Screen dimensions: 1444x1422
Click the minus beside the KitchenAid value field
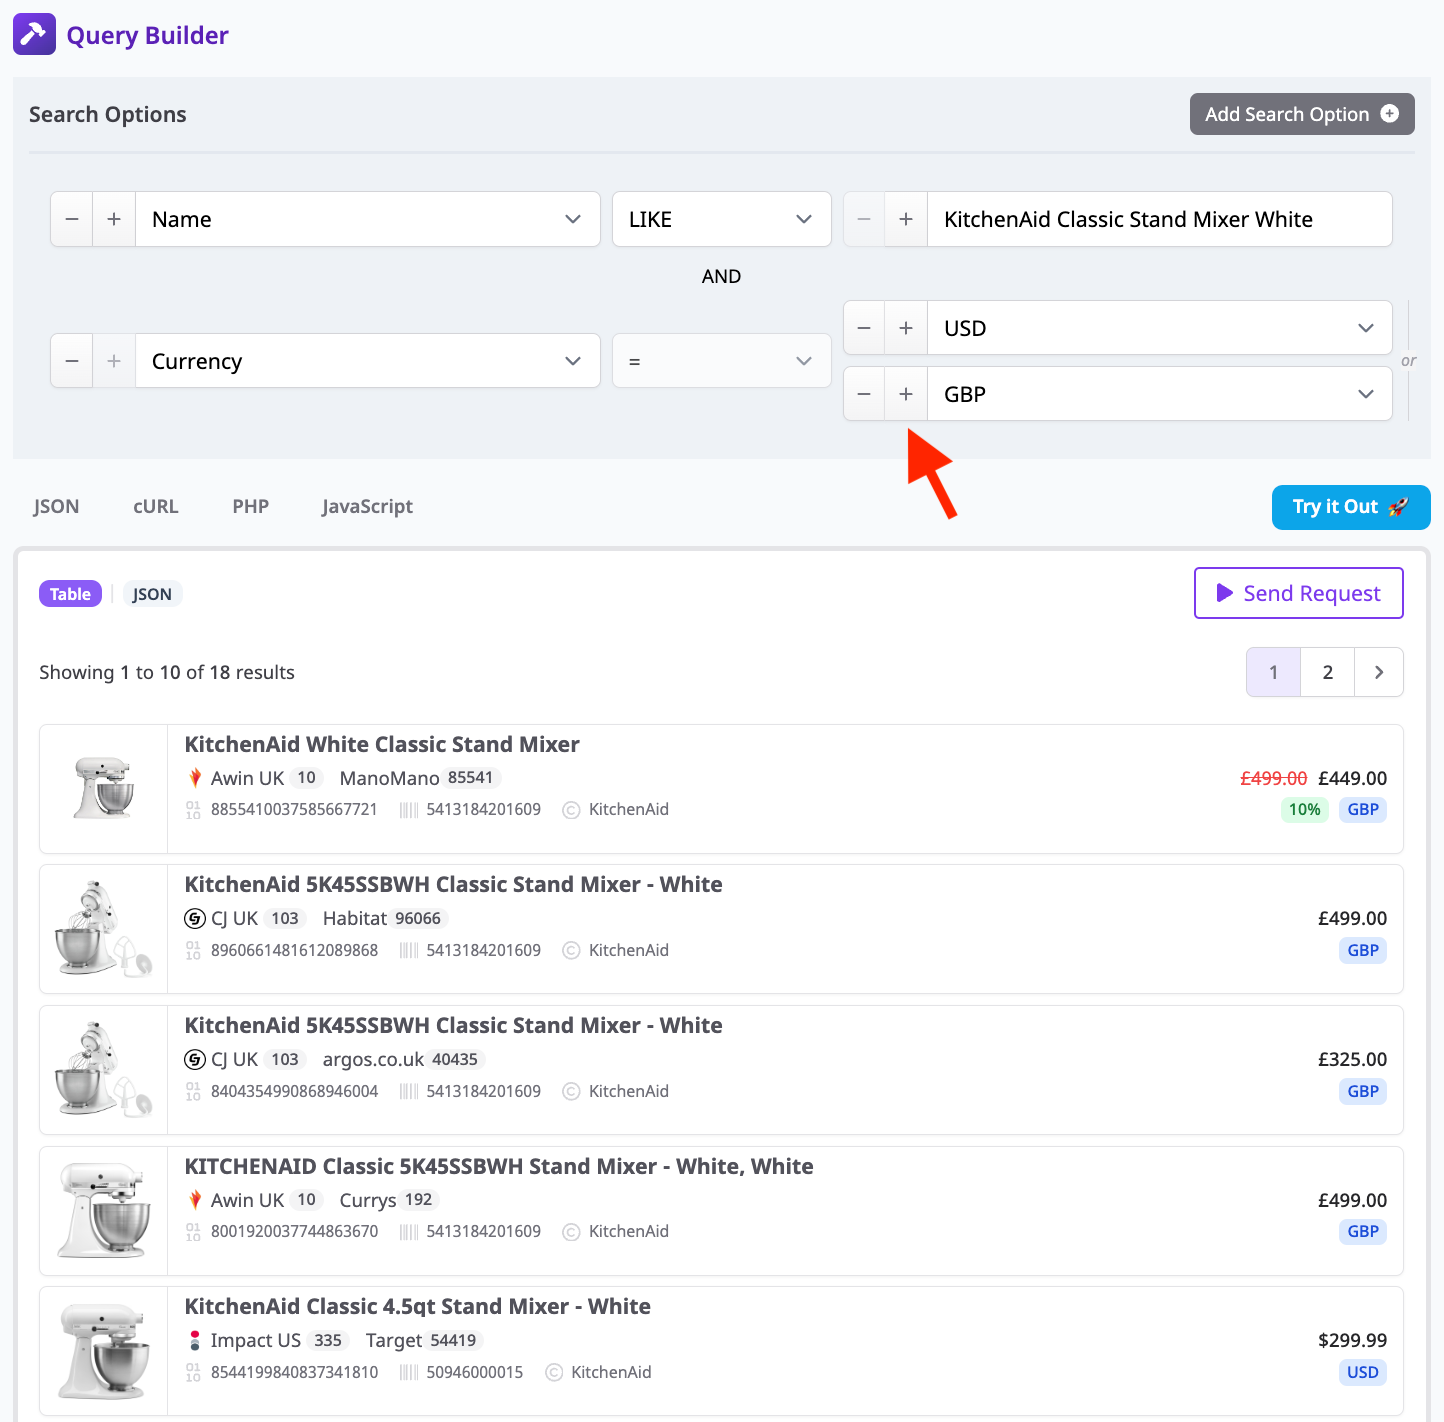point(864,219)
